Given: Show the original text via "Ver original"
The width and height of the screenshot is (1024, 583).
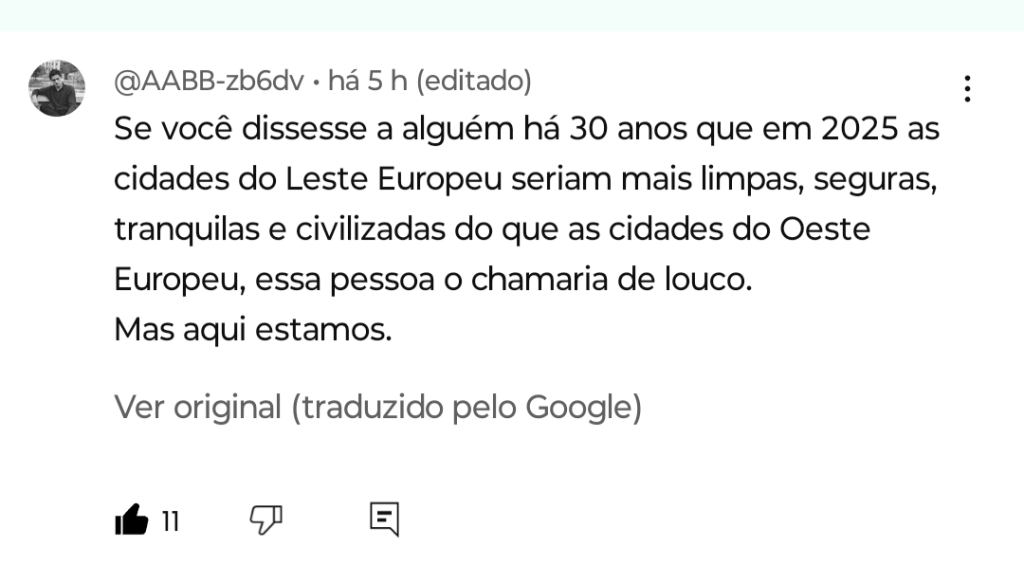Looking at the screenshot, I should 197,407.
